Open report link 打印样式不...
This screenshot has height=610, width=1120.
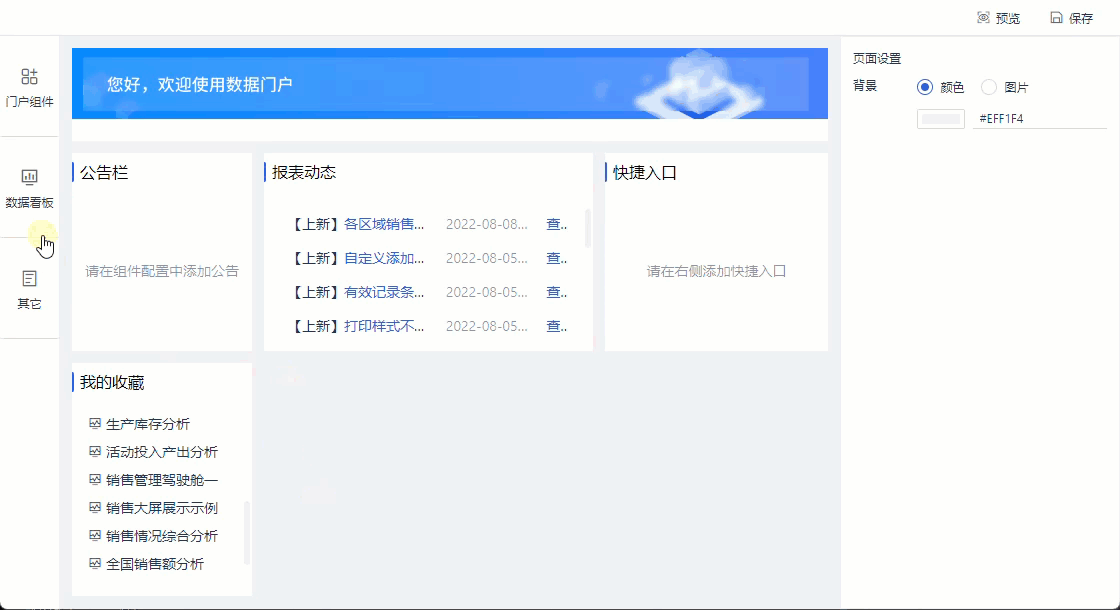click(x=384, y=326)
